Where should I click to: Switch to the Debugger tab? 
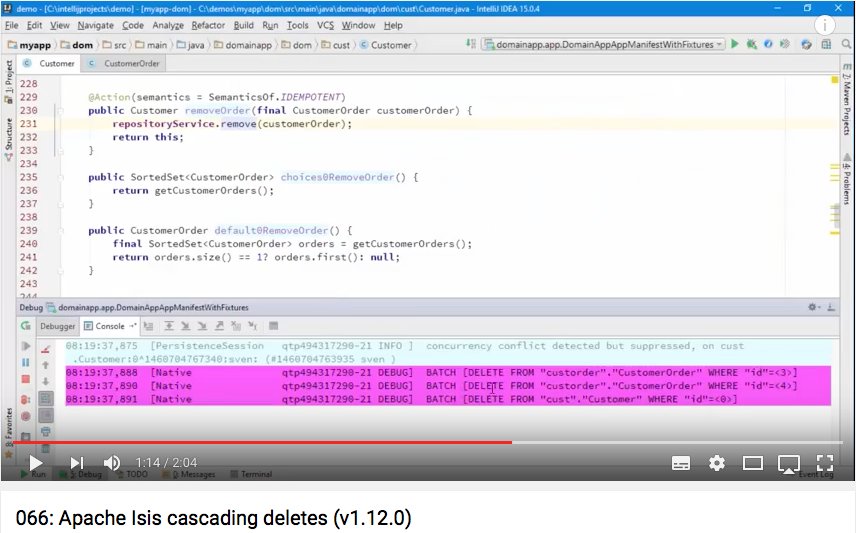(57, 326)
